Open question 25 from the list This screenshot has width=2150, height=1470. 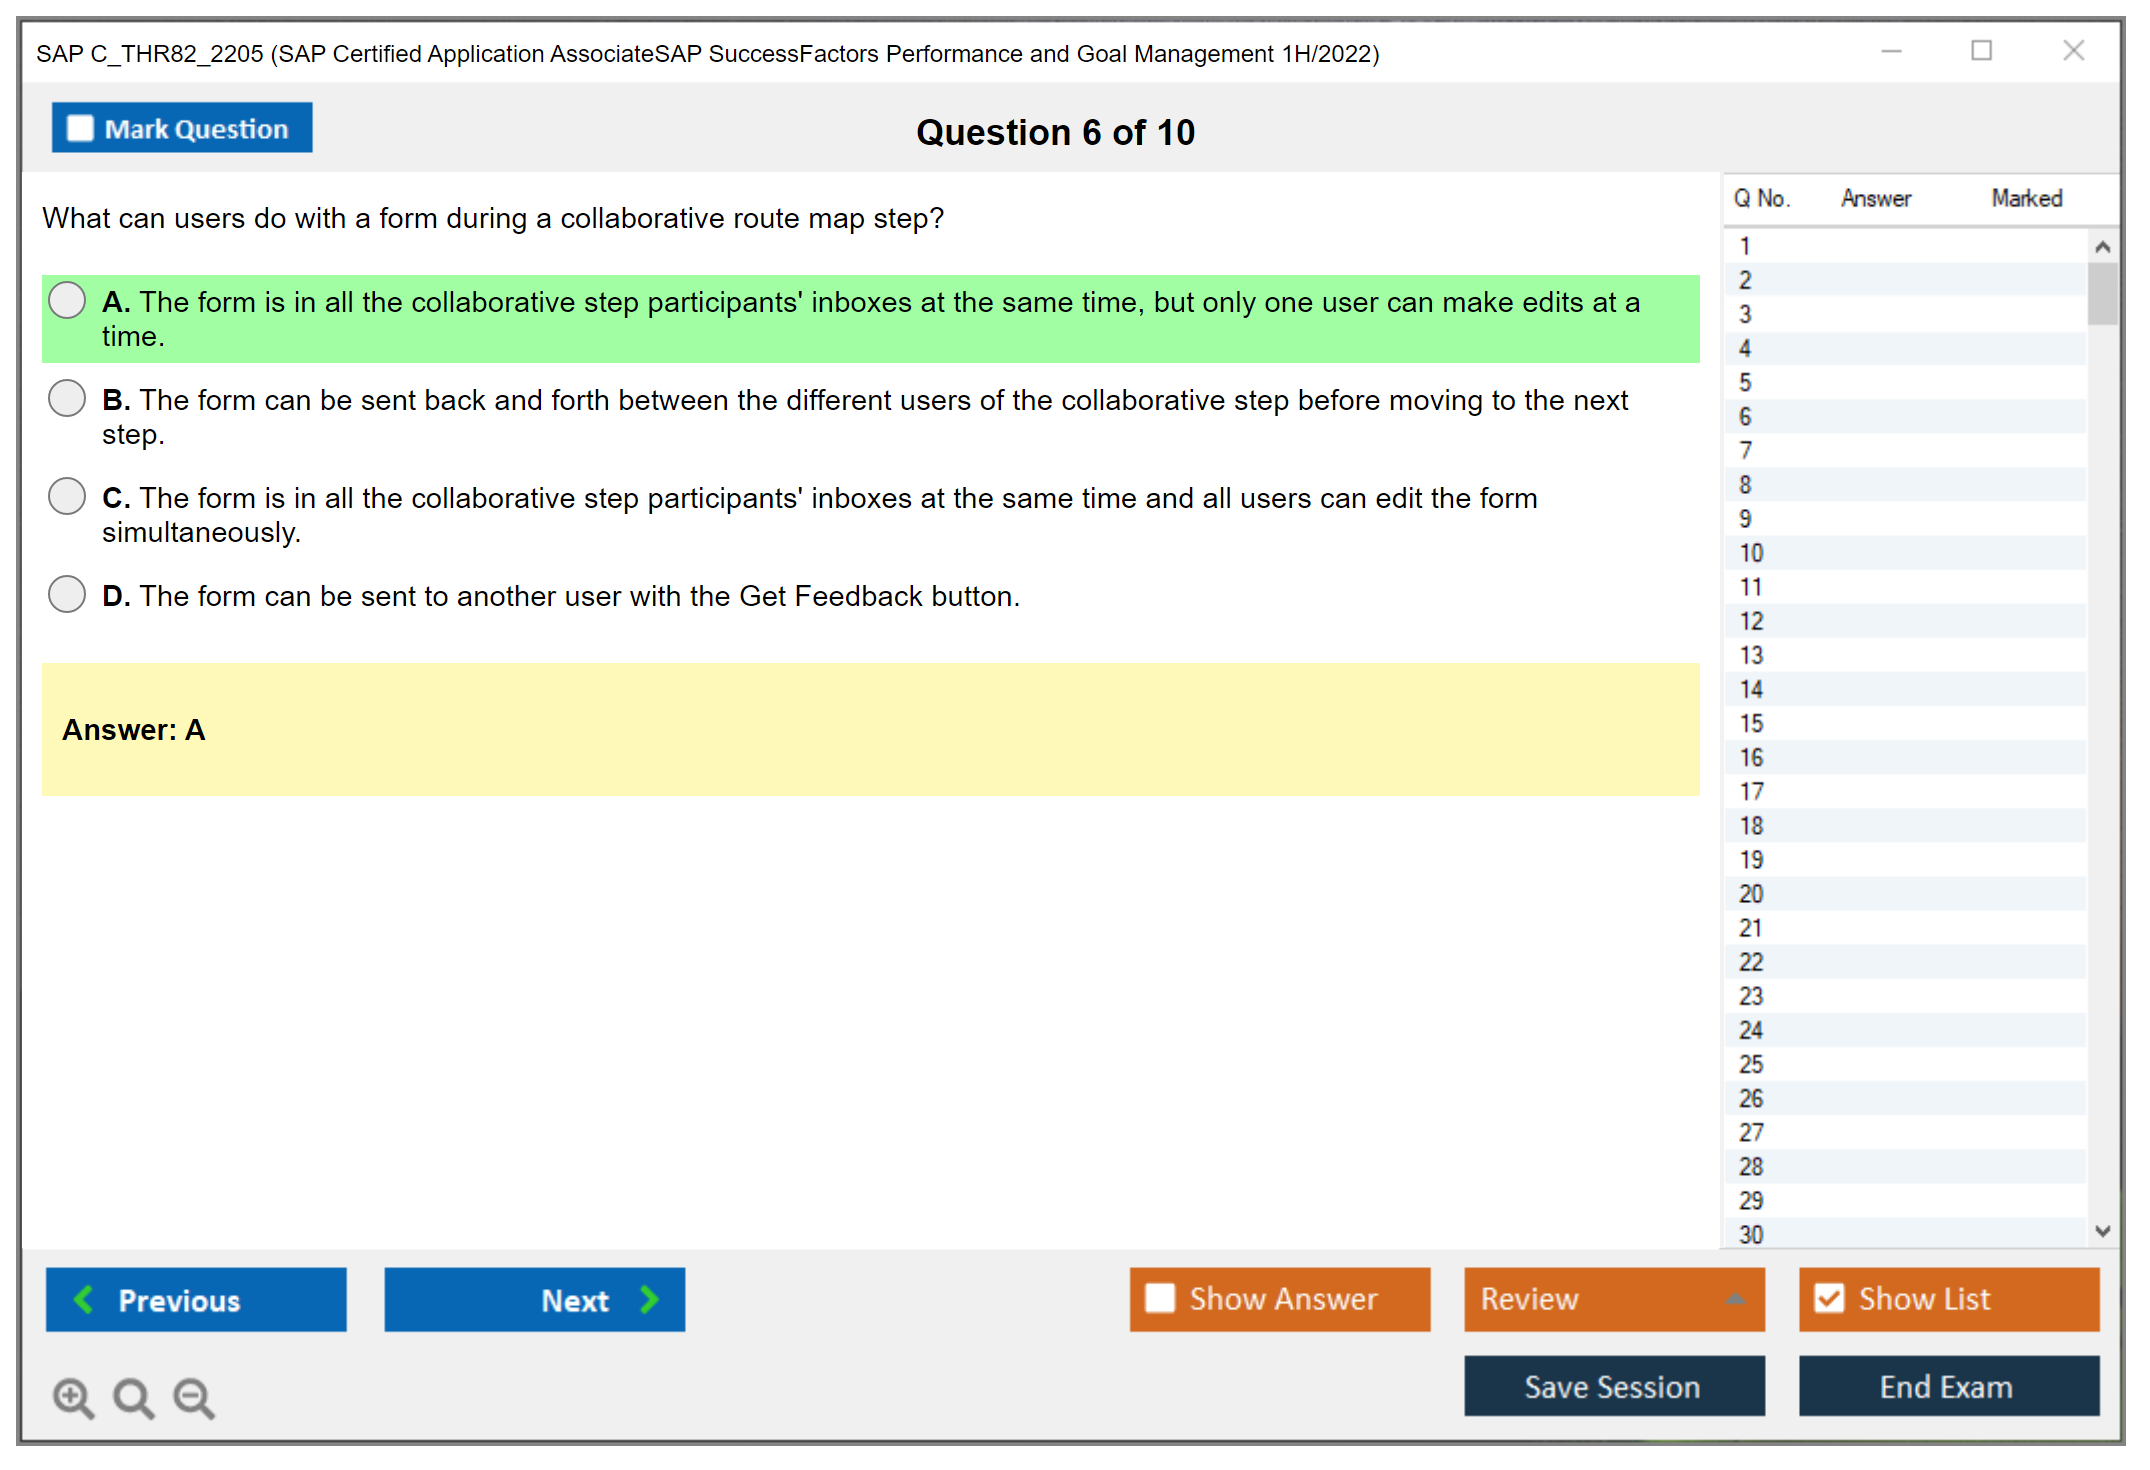point(1751,1064)
